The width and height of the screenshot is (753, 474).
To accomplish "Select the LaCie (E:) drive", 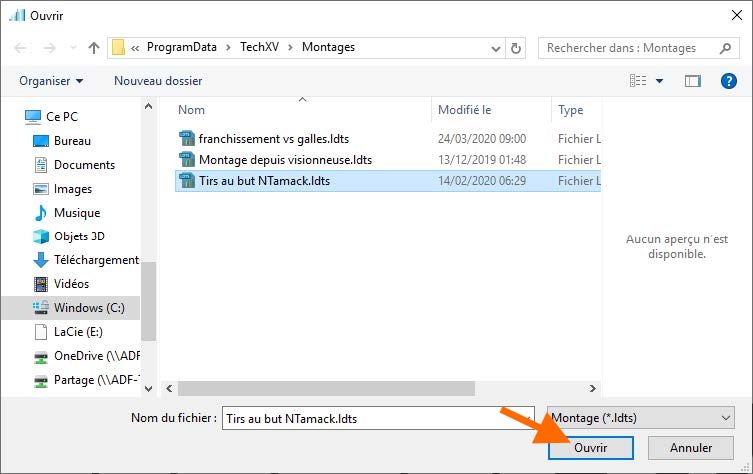I will pos(78,332).
